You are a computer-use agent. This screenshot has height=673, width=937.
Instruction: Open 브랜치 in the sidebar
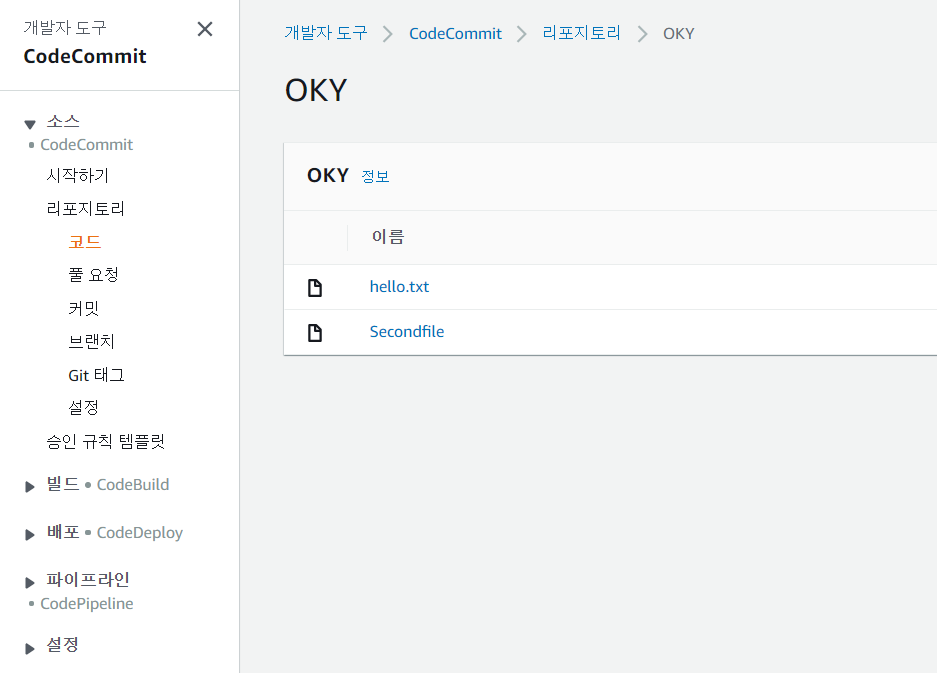pos(91,341)
